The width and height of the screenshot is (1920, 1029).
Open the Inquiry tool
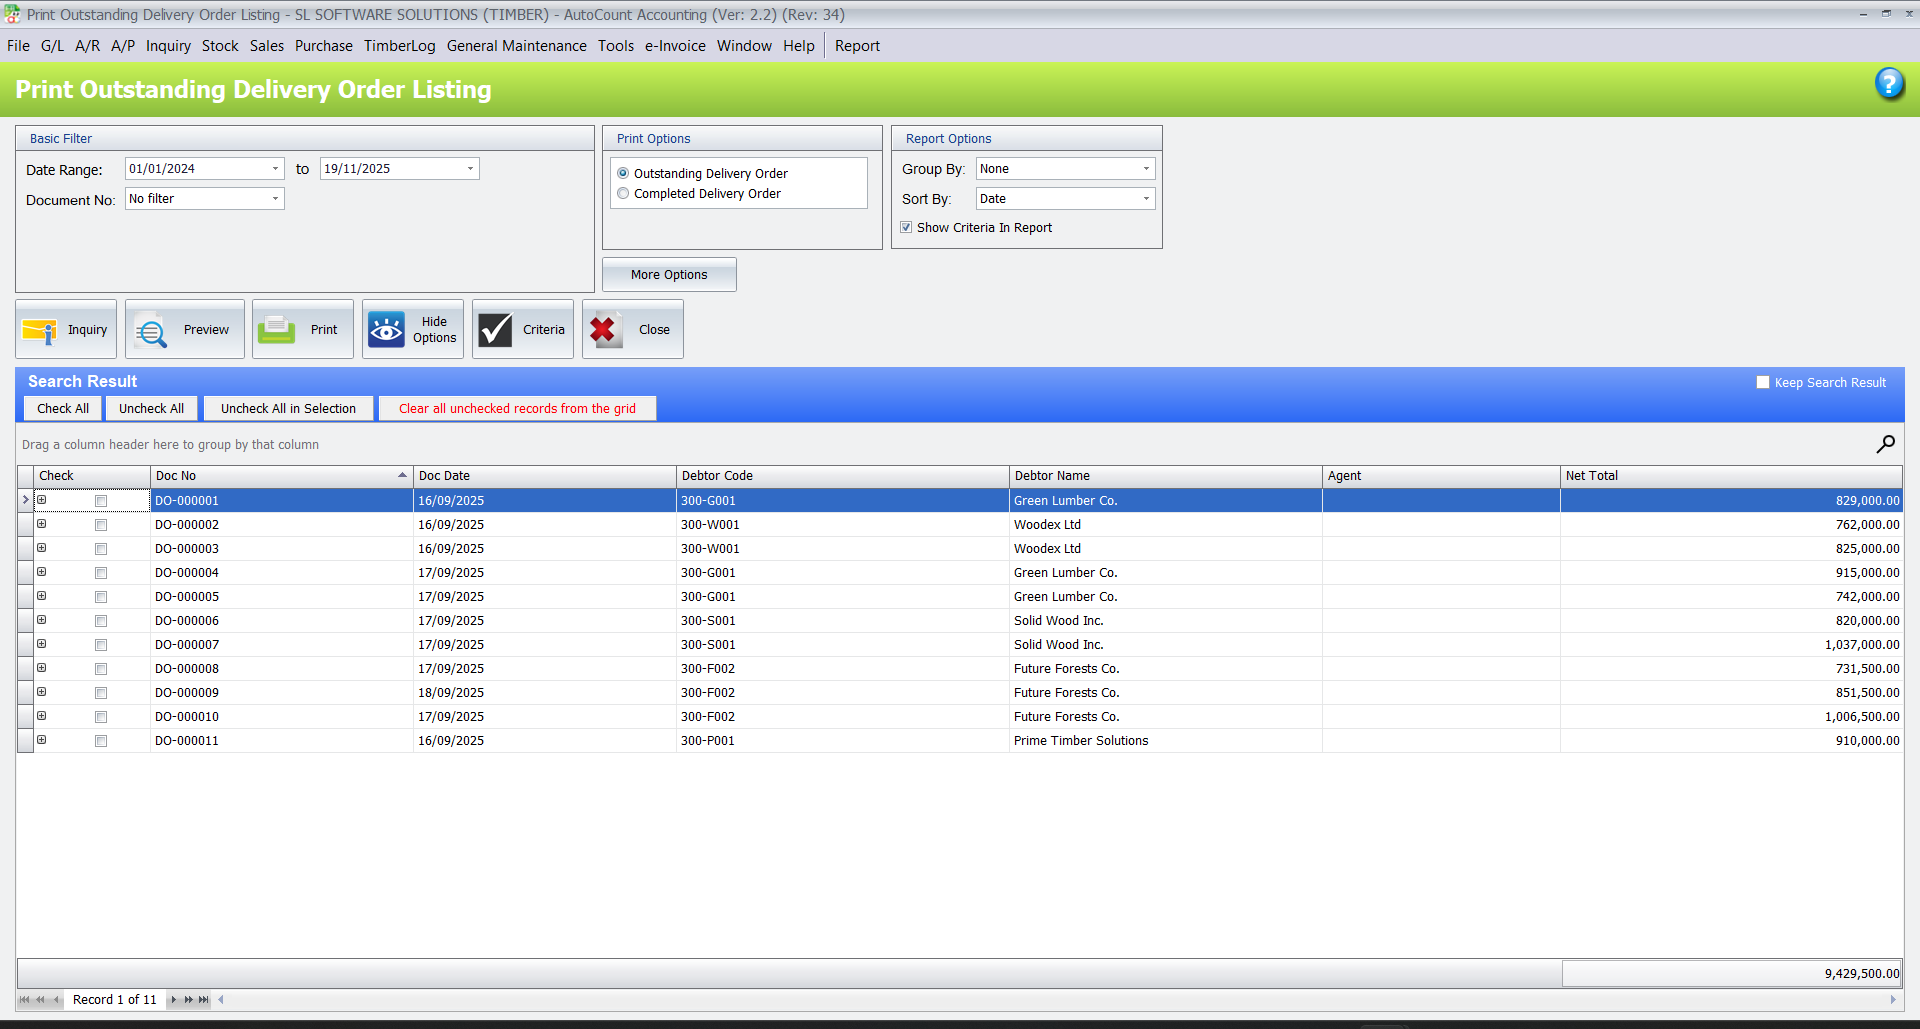coord(64,329)
